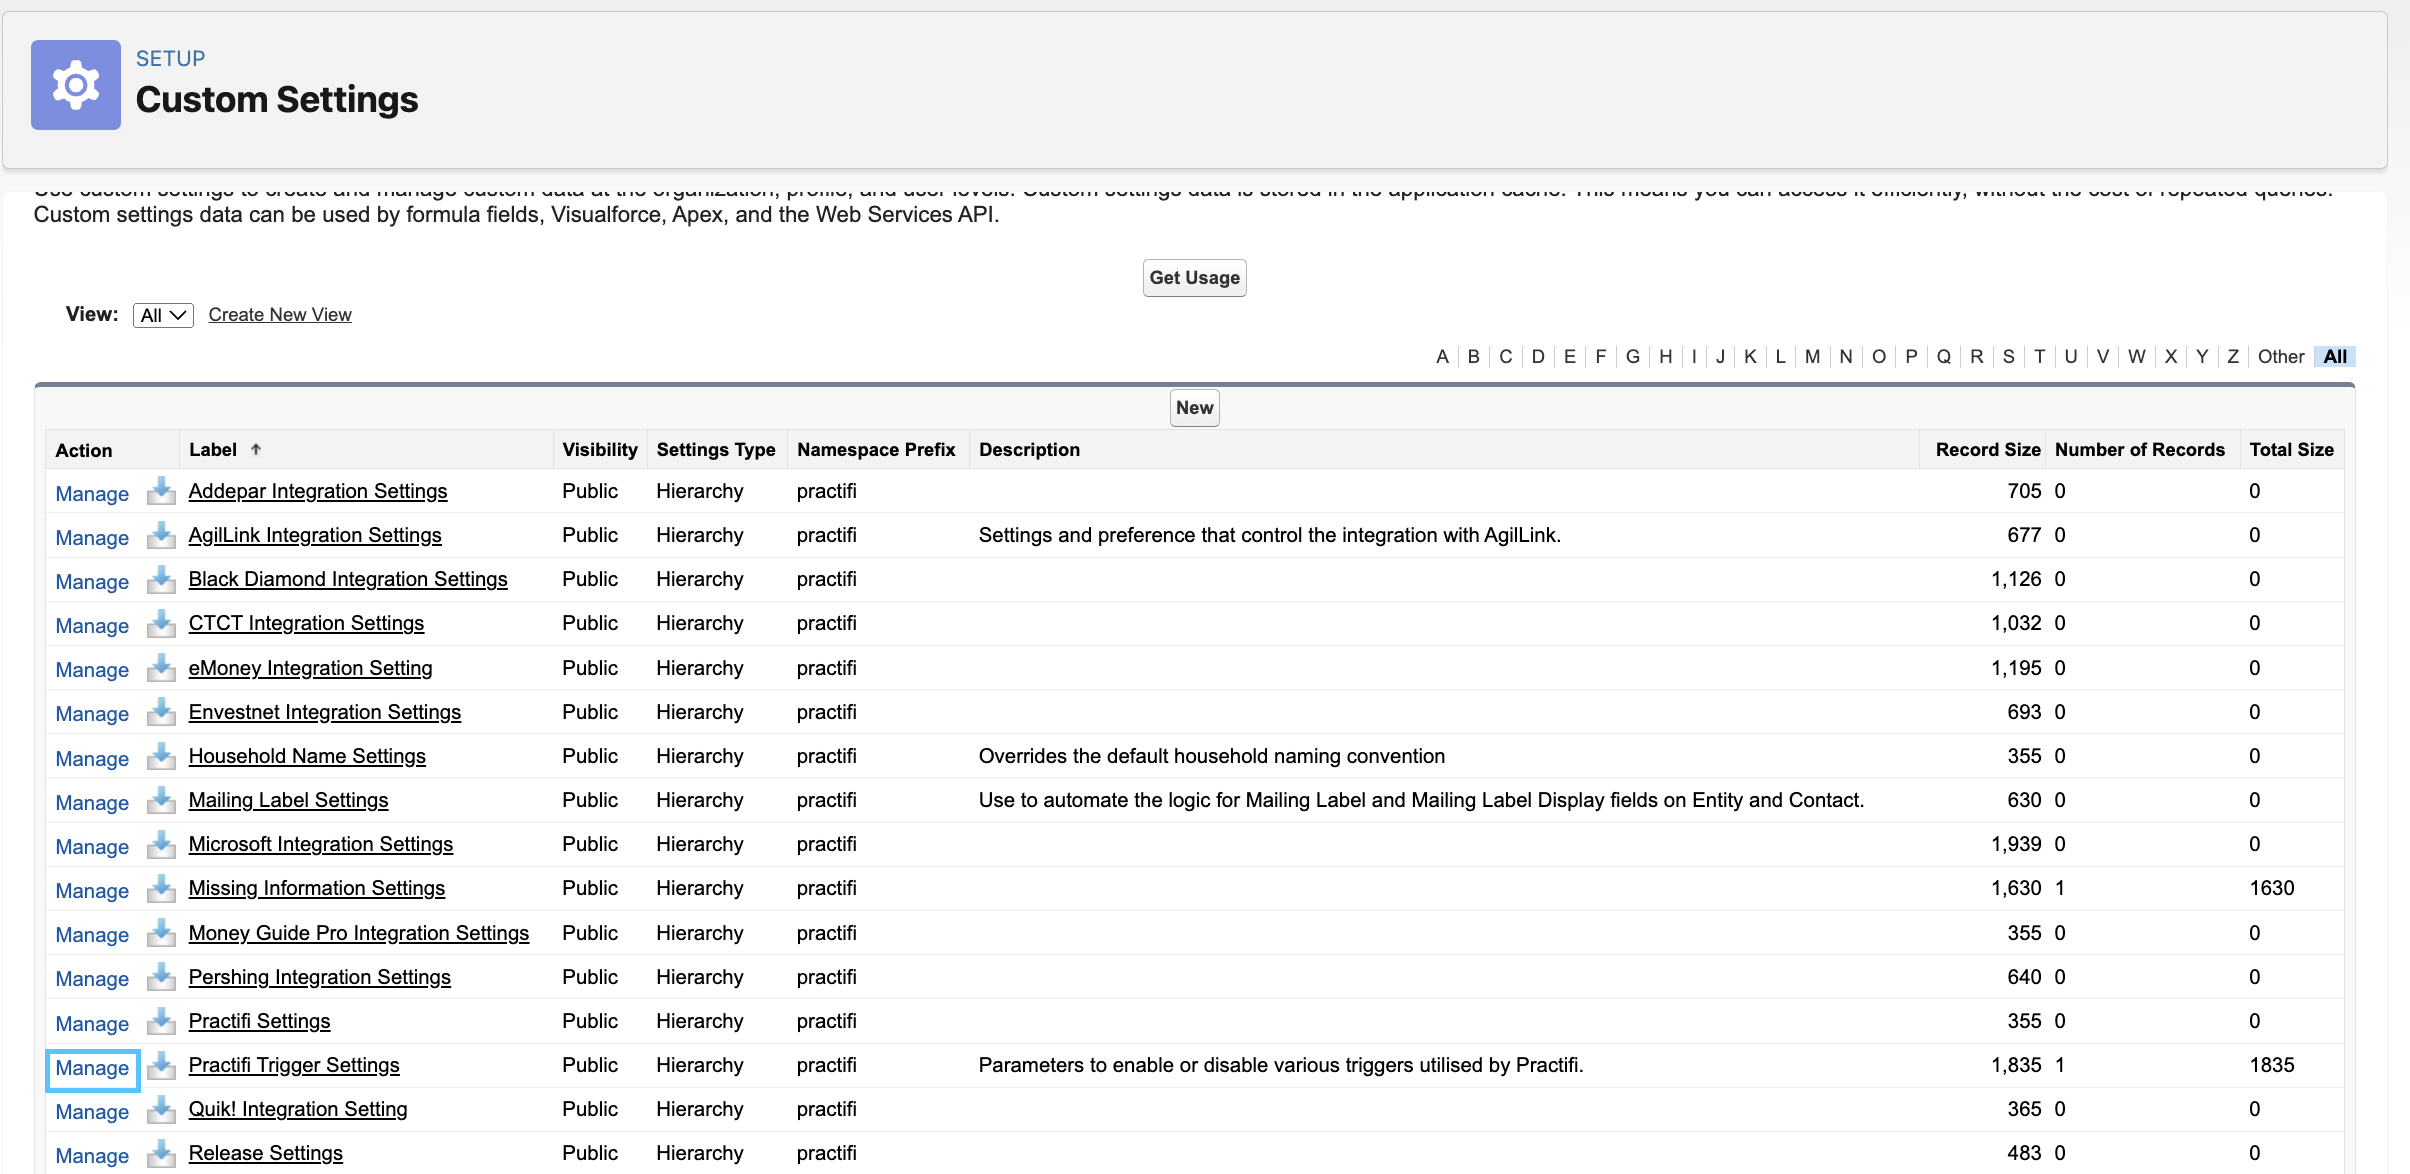Screen dimensions: 2410x1174
Task: Open AgilLink Integration Settings label link
Action: pos(315,535)
